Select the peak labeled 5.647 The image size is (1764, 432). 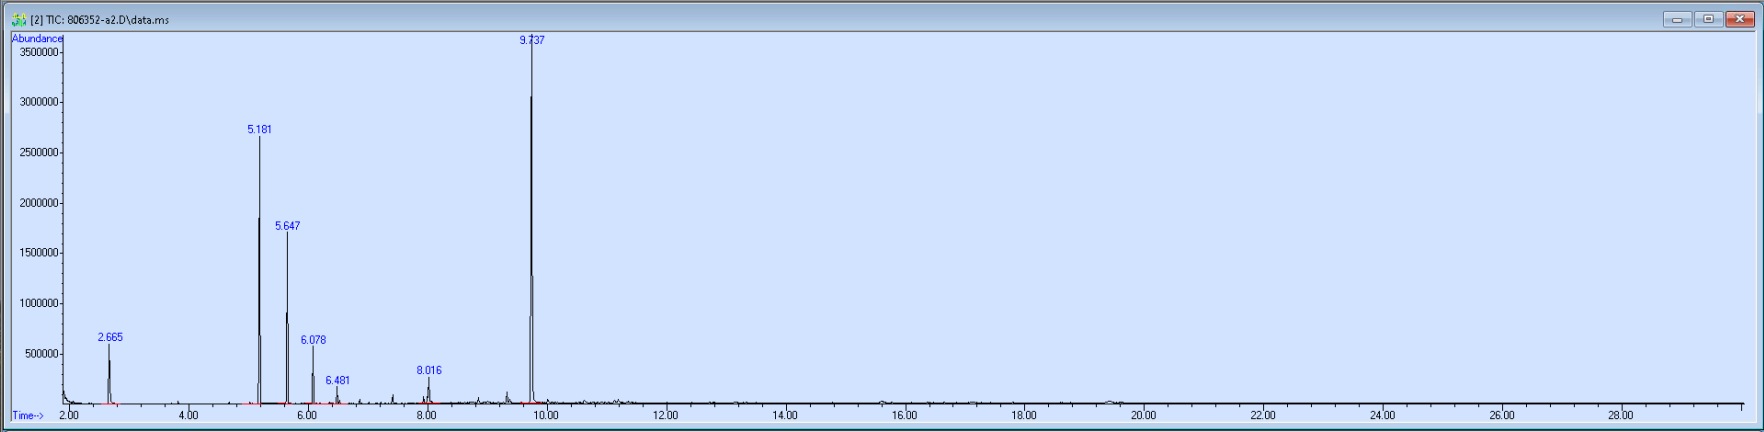(x=287, y=226)
